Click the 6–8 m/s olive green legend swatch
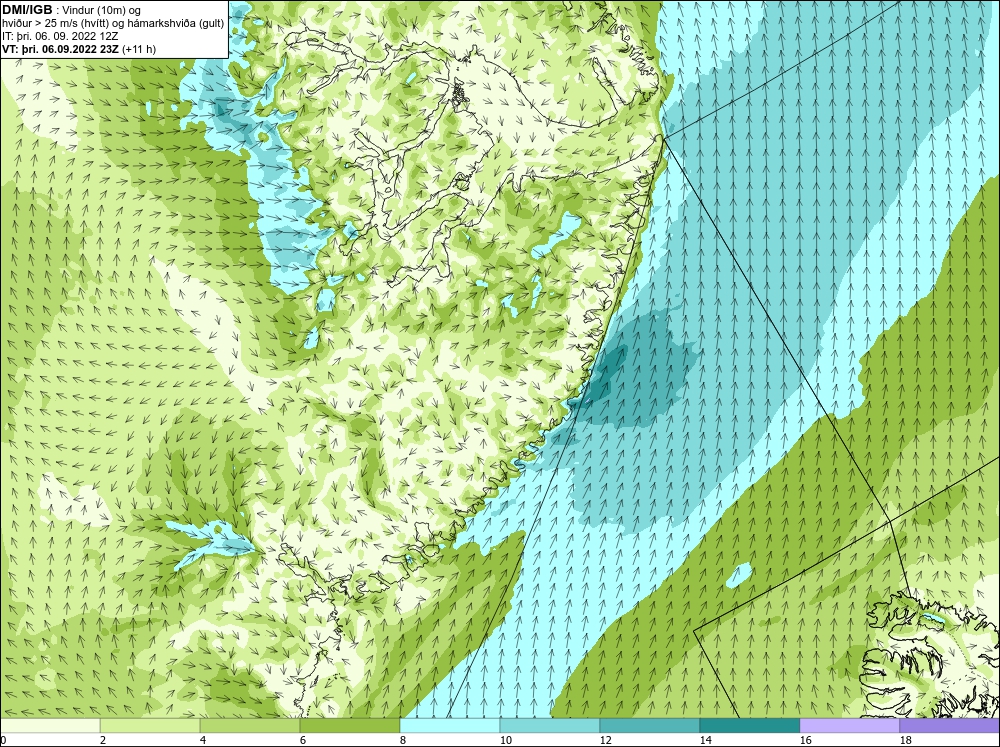The height and width of the screenshot is (747, 1000). pyautogui.click(x=350, y=726)
